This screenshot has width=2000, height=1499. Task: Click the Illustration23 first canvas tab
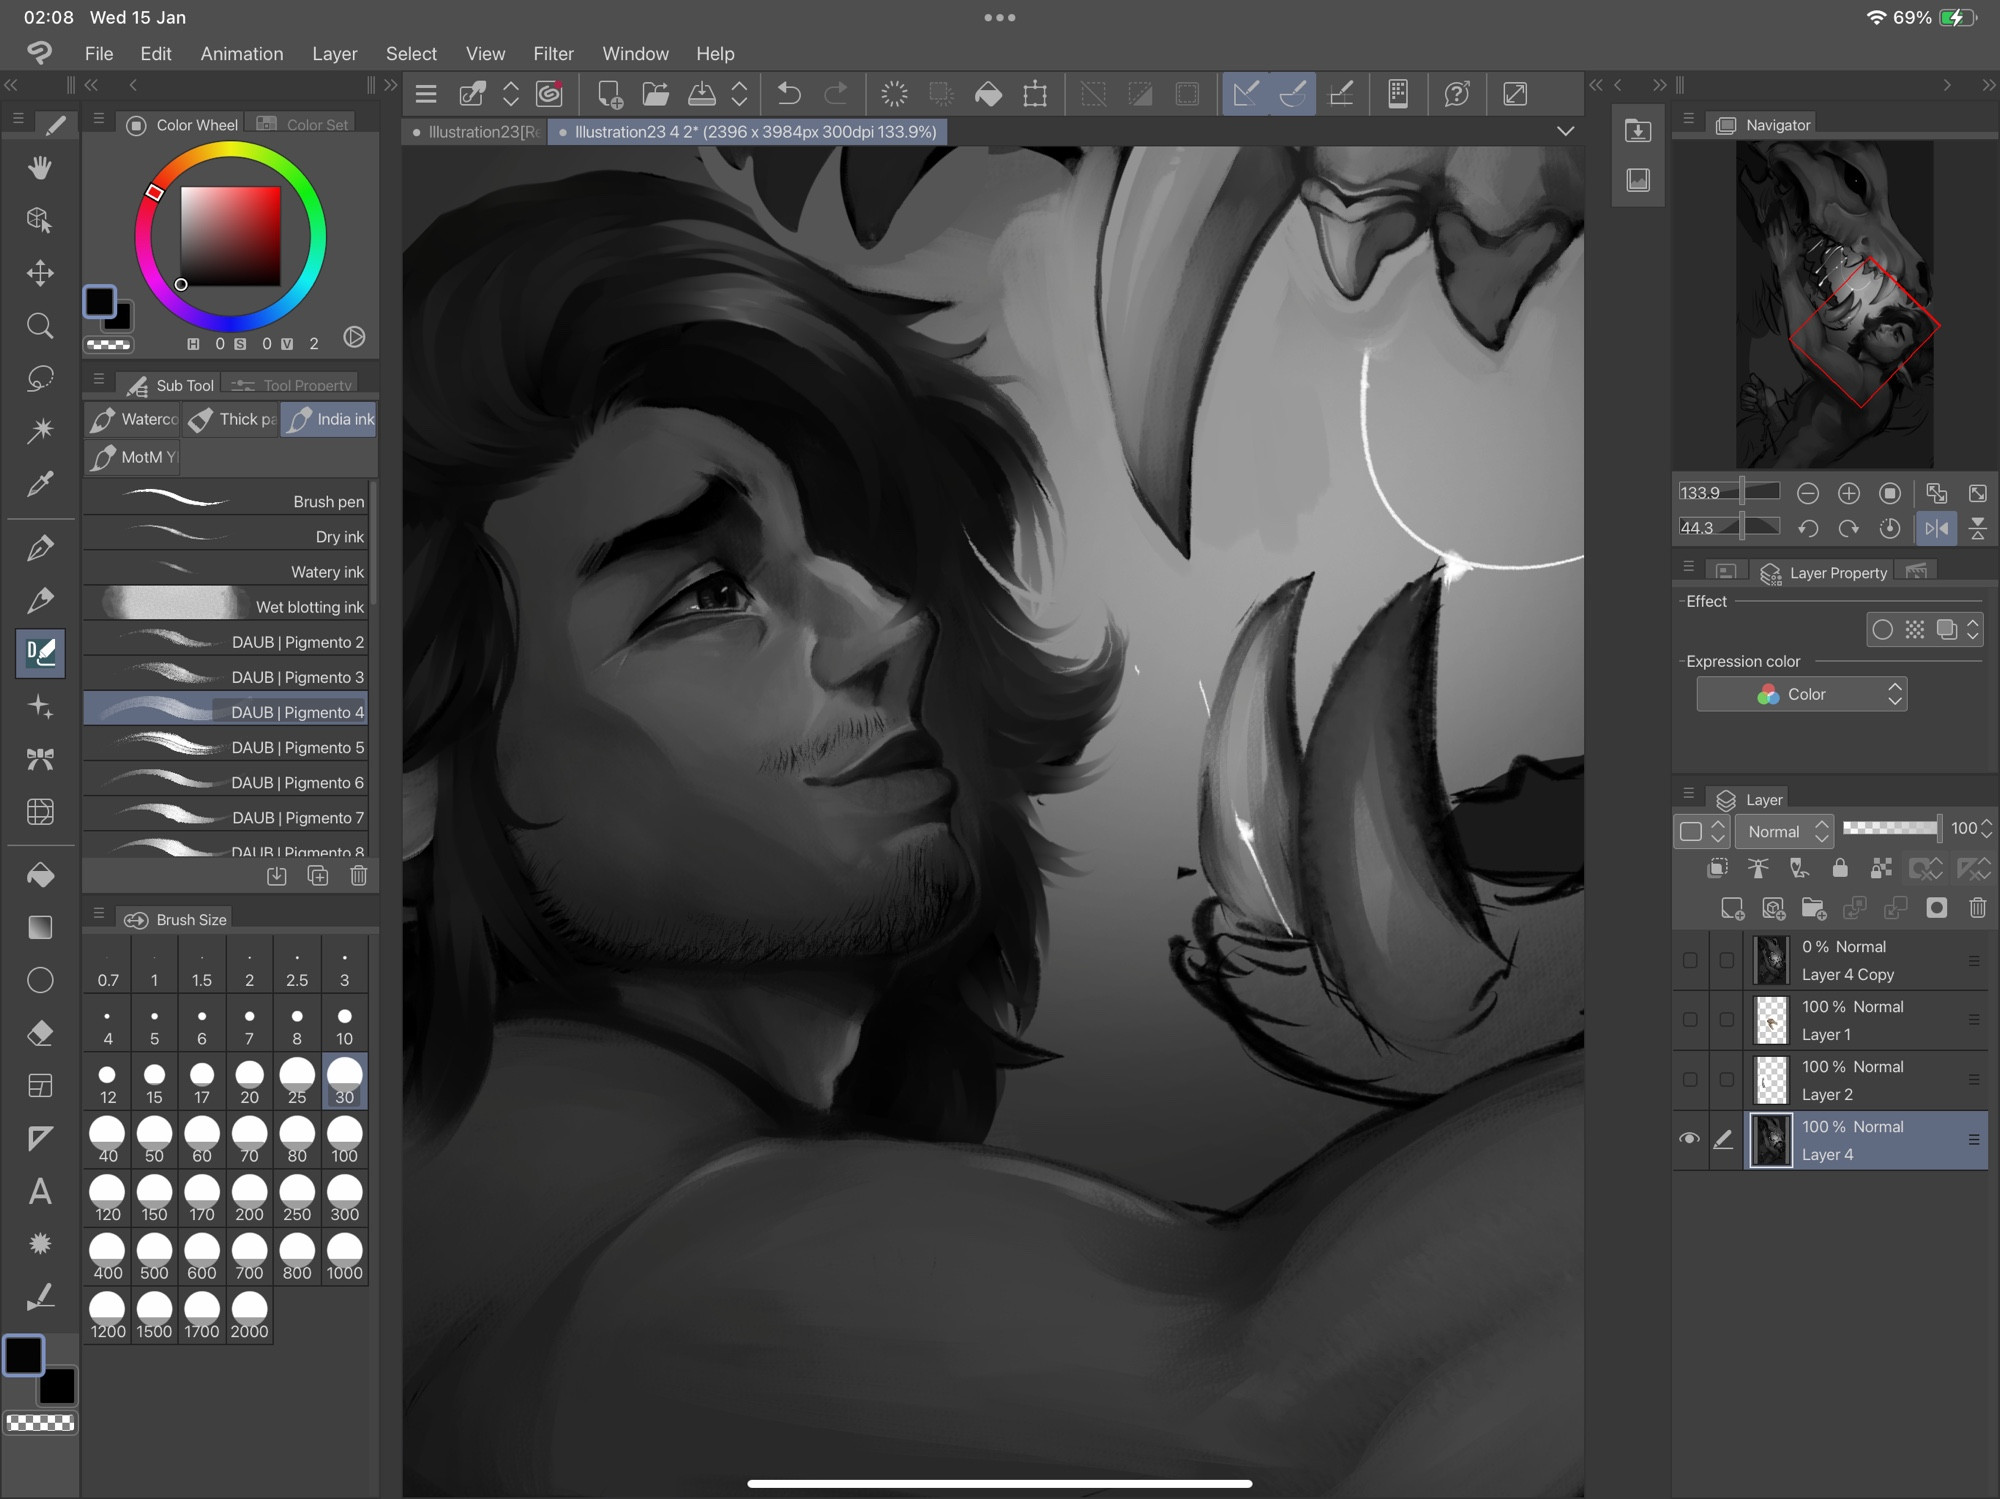pos(476,132)
